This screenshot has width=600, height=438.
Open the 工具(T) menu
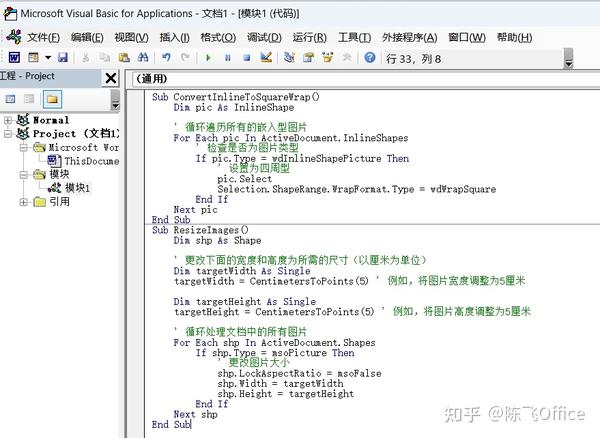[x=355, y=37]
